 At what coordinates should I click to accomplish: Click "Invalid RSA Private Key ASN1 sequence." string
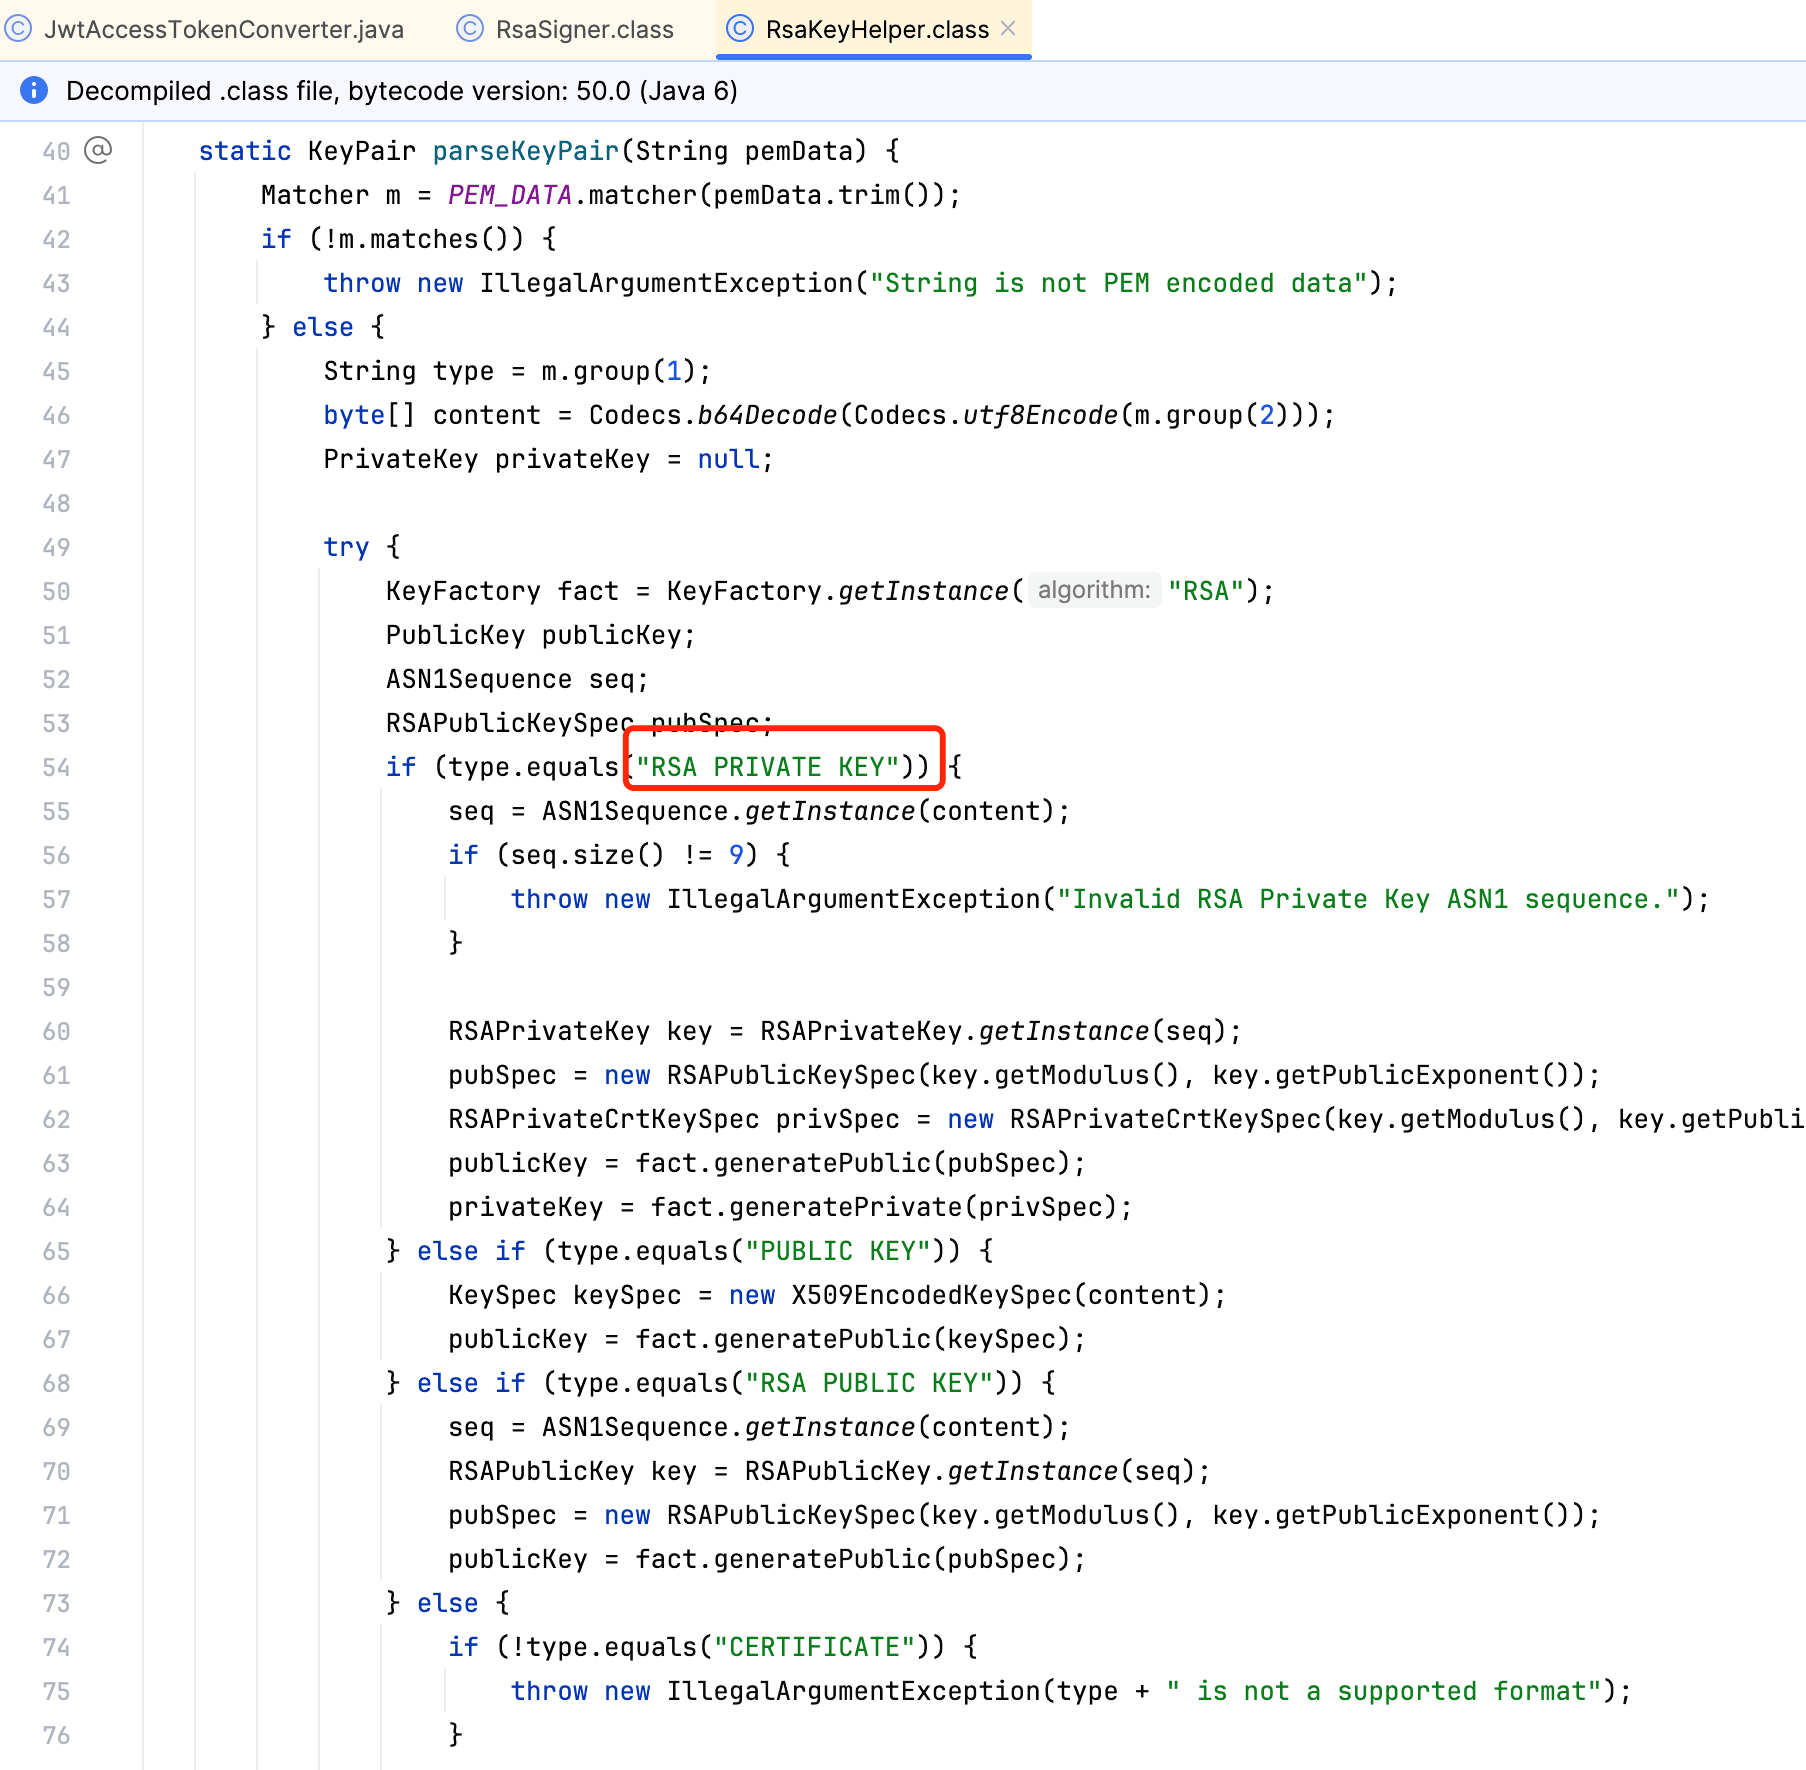pyautogui.click(x=1368, y=899)
